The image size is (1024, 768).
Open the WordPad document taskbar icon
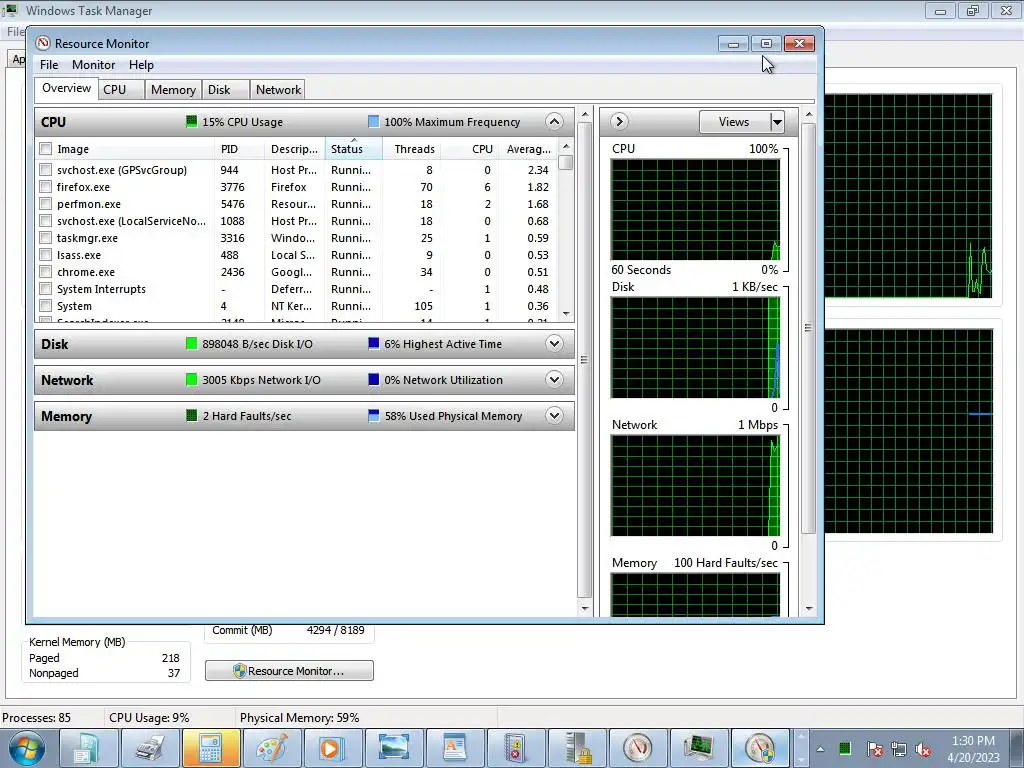coord(455,748)
